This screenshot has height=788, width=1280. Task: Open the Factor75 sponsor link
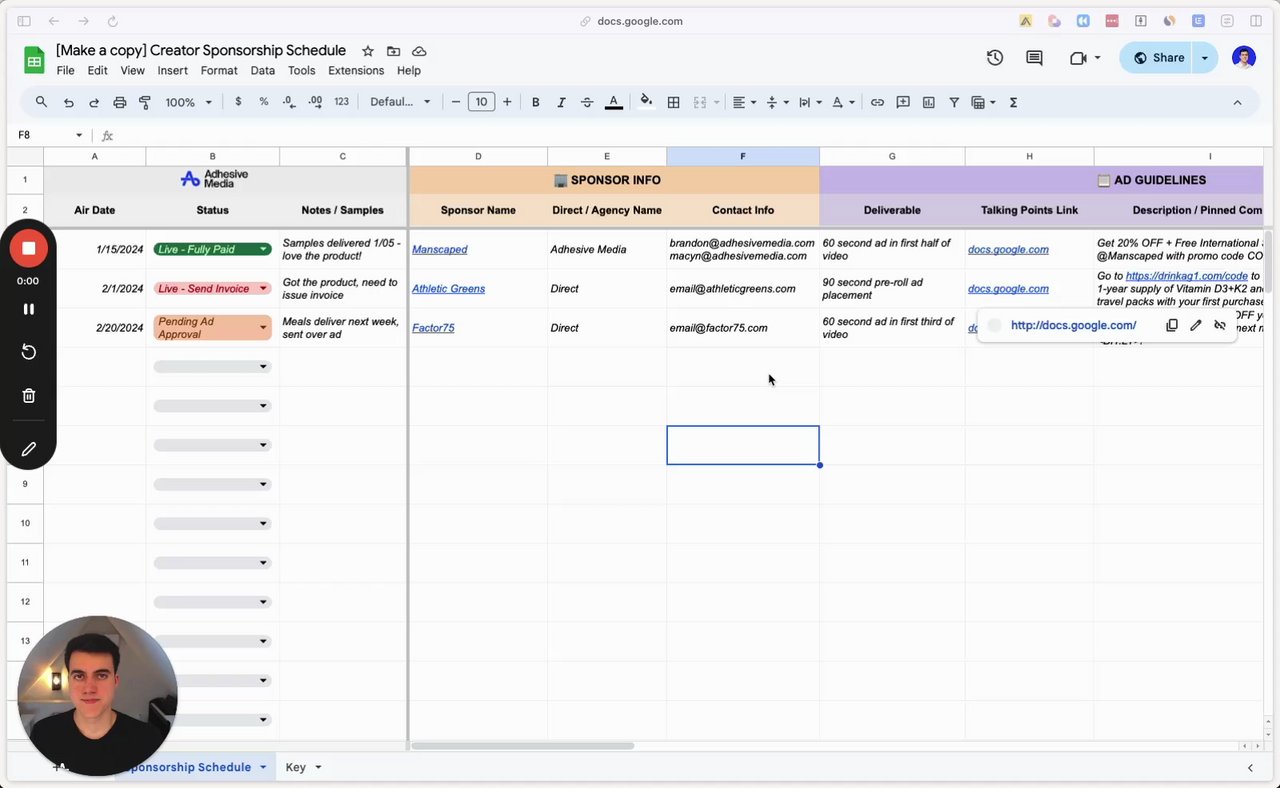click(x=433, y=328)
